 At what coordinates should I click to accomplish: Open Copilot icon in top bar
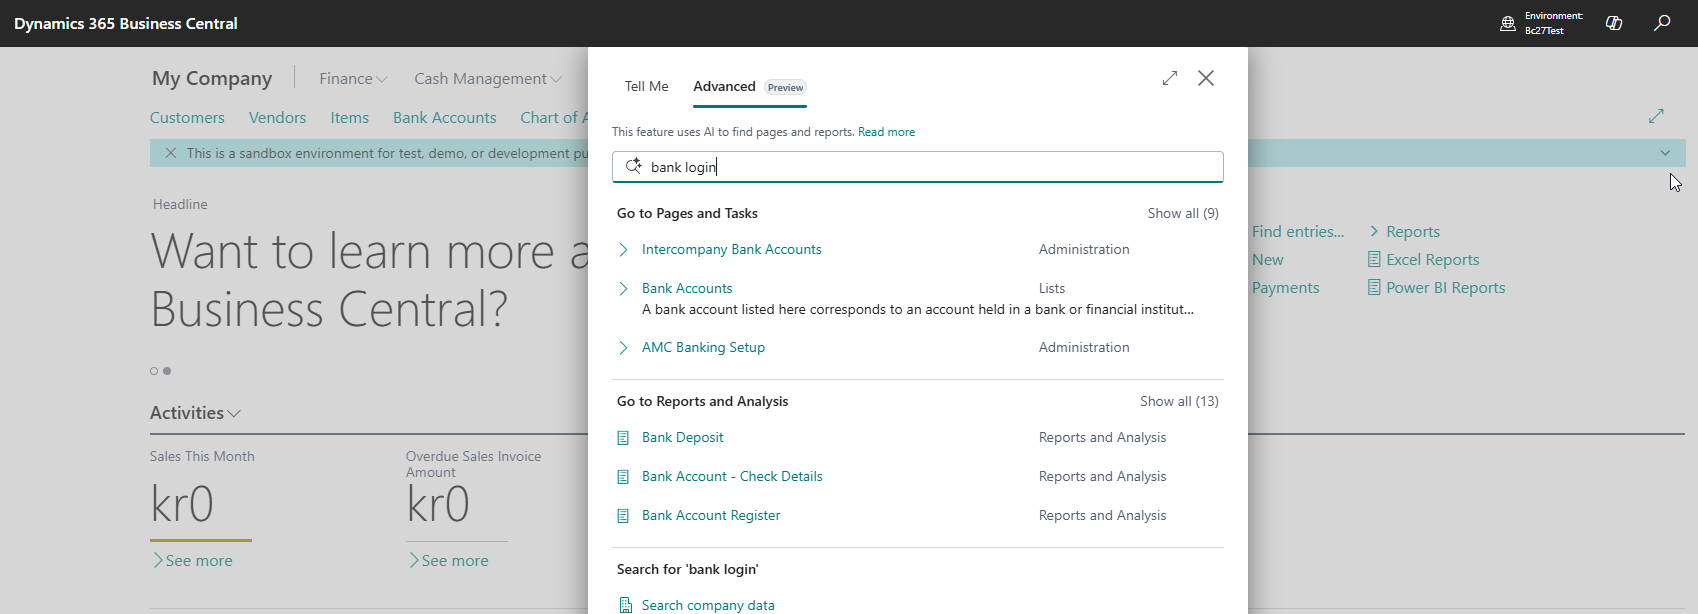click(1614, 23)
